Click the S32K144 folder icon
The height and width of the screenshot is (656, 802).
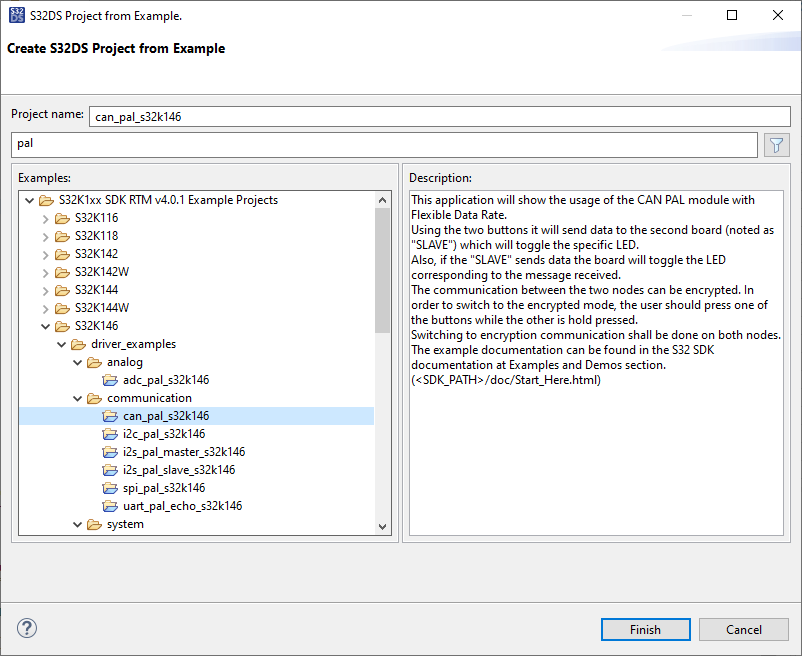click(62, 290)
